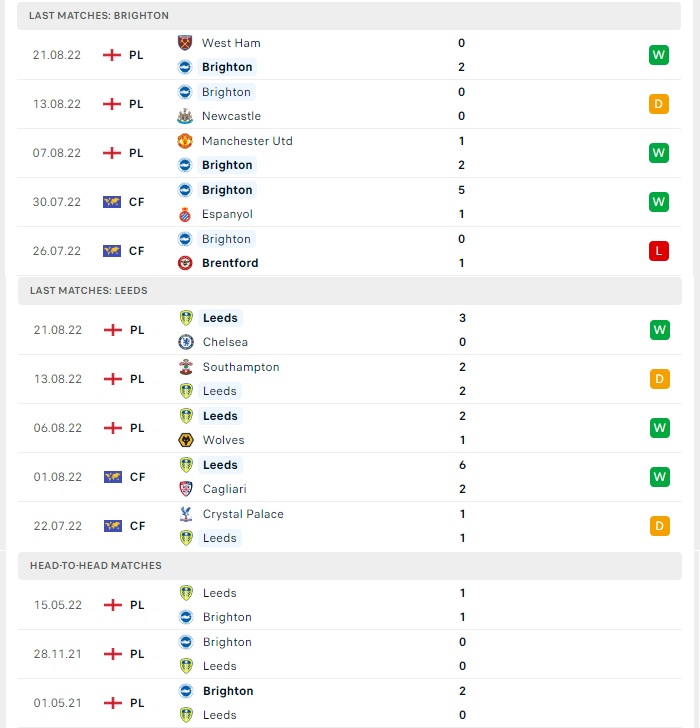Click the England flag on 15.05.22 match
Viewport: 700px width, 728px height.
(x=113, y=605)
